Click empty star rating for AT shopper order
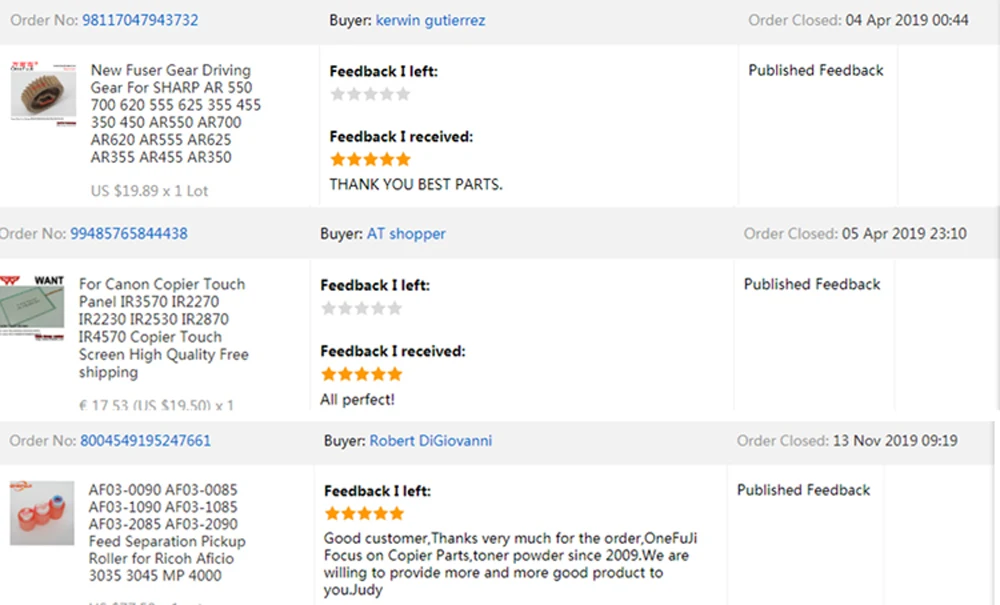 tap(361, 308)
